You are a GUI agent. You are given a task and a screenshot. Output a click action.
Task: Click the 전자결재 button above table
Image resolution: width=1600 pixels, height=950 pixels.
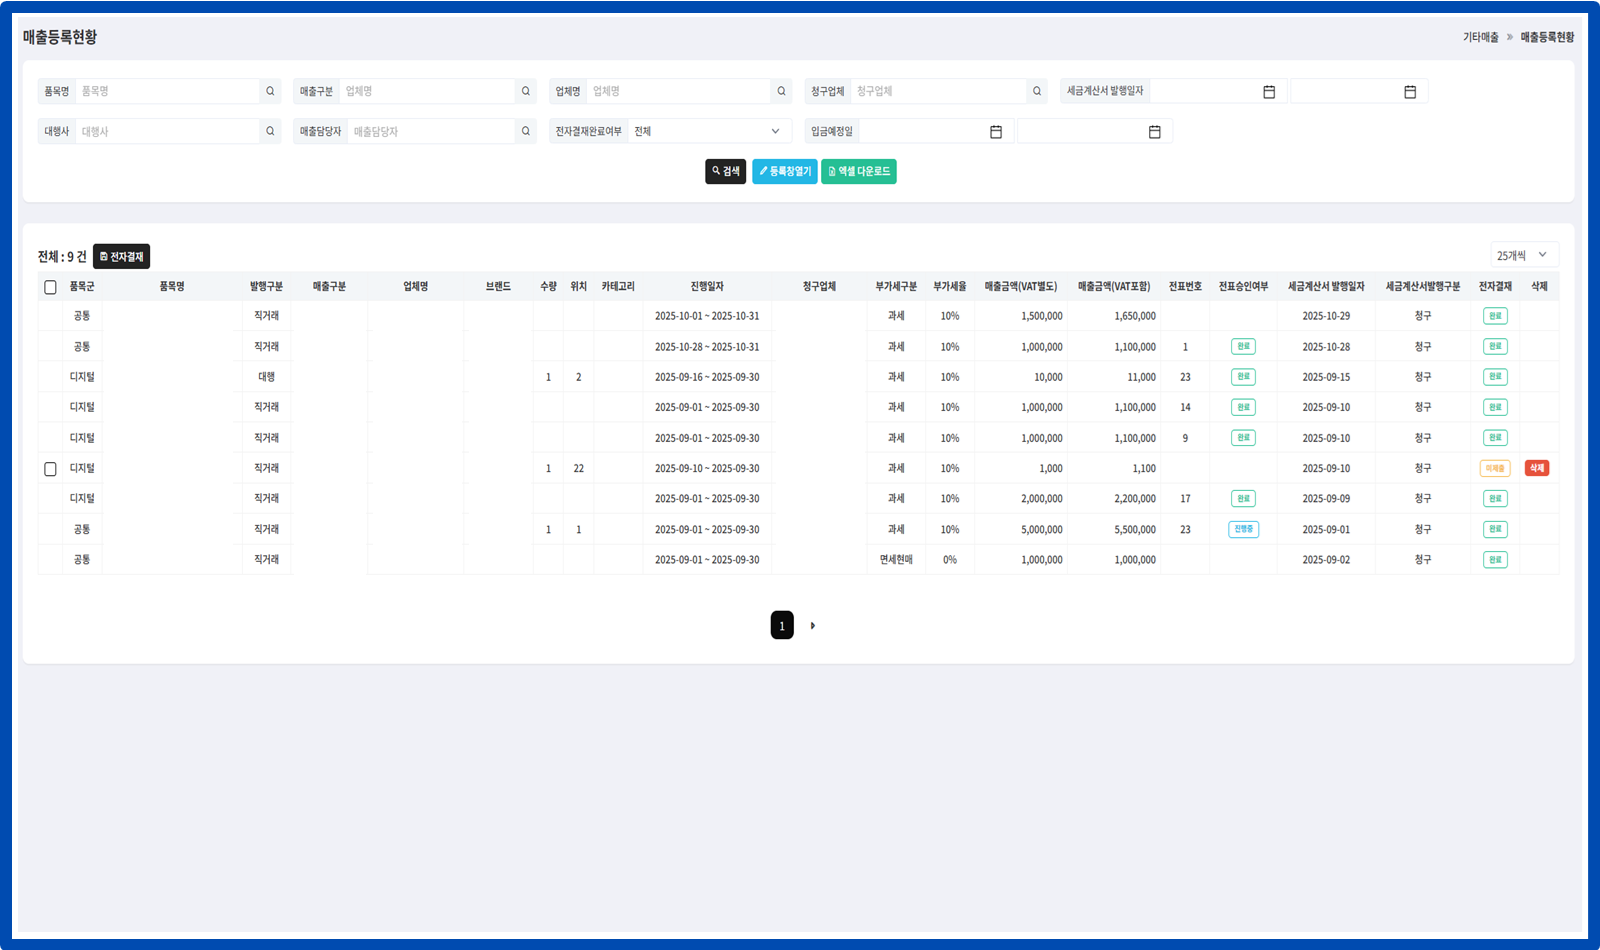tap(121, 257)
